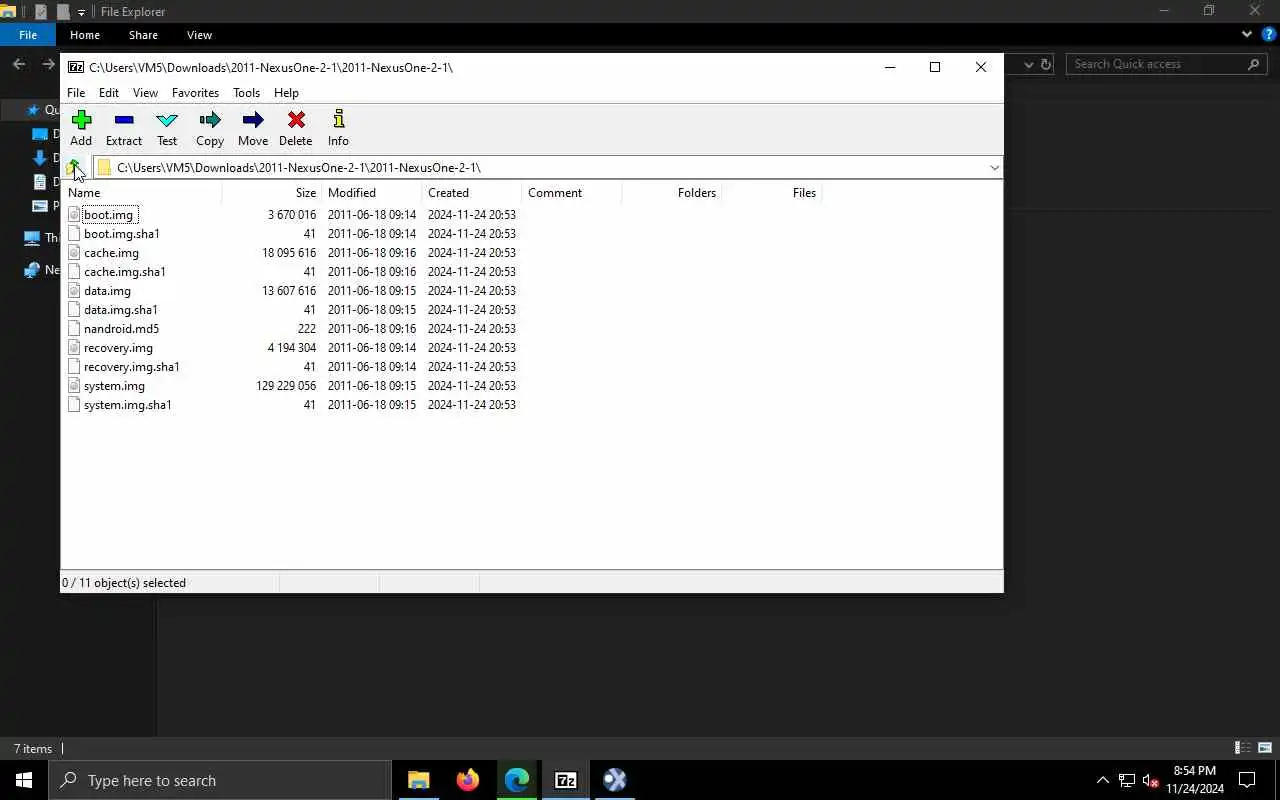Click the muted volume tray icon

pyautogui.click(x=1150, y=780)
